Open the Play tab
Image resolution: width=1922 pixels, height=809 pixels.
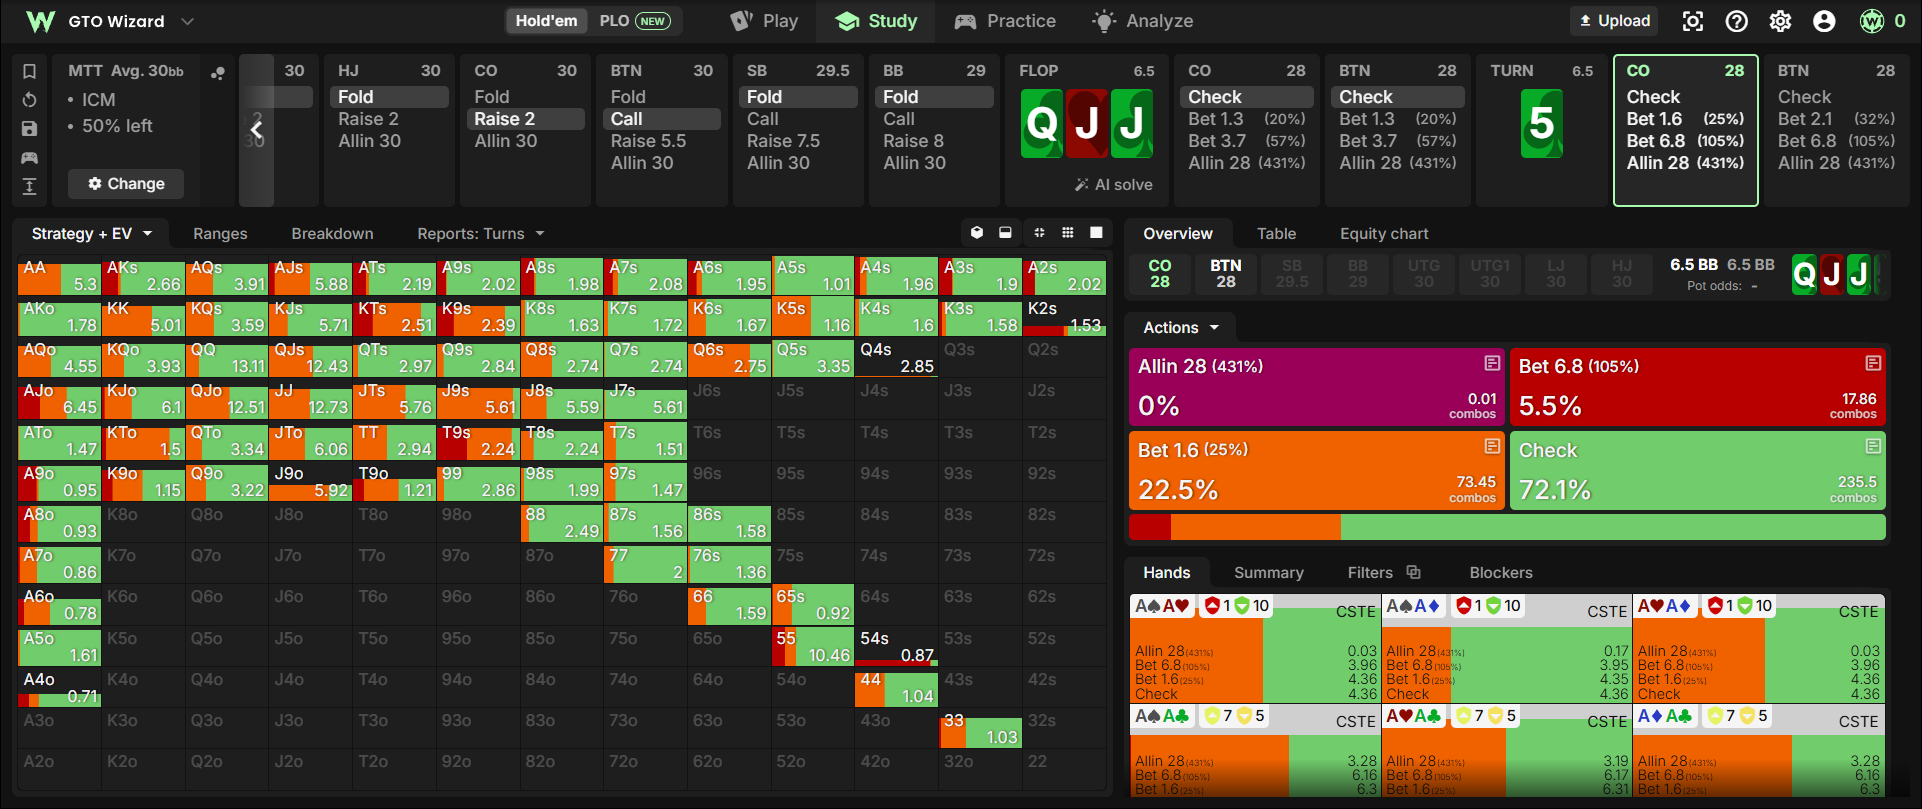(x=765, y=21)
